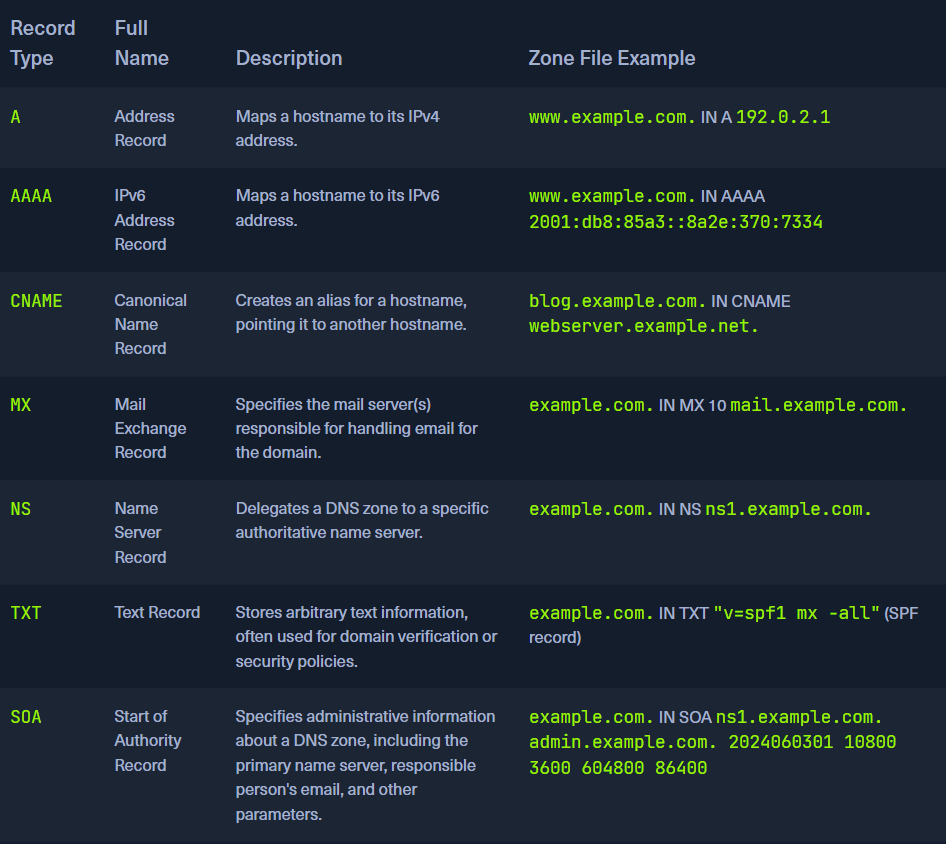Click the Description column header
Screen dimensions: 946x844
(288, 58)
